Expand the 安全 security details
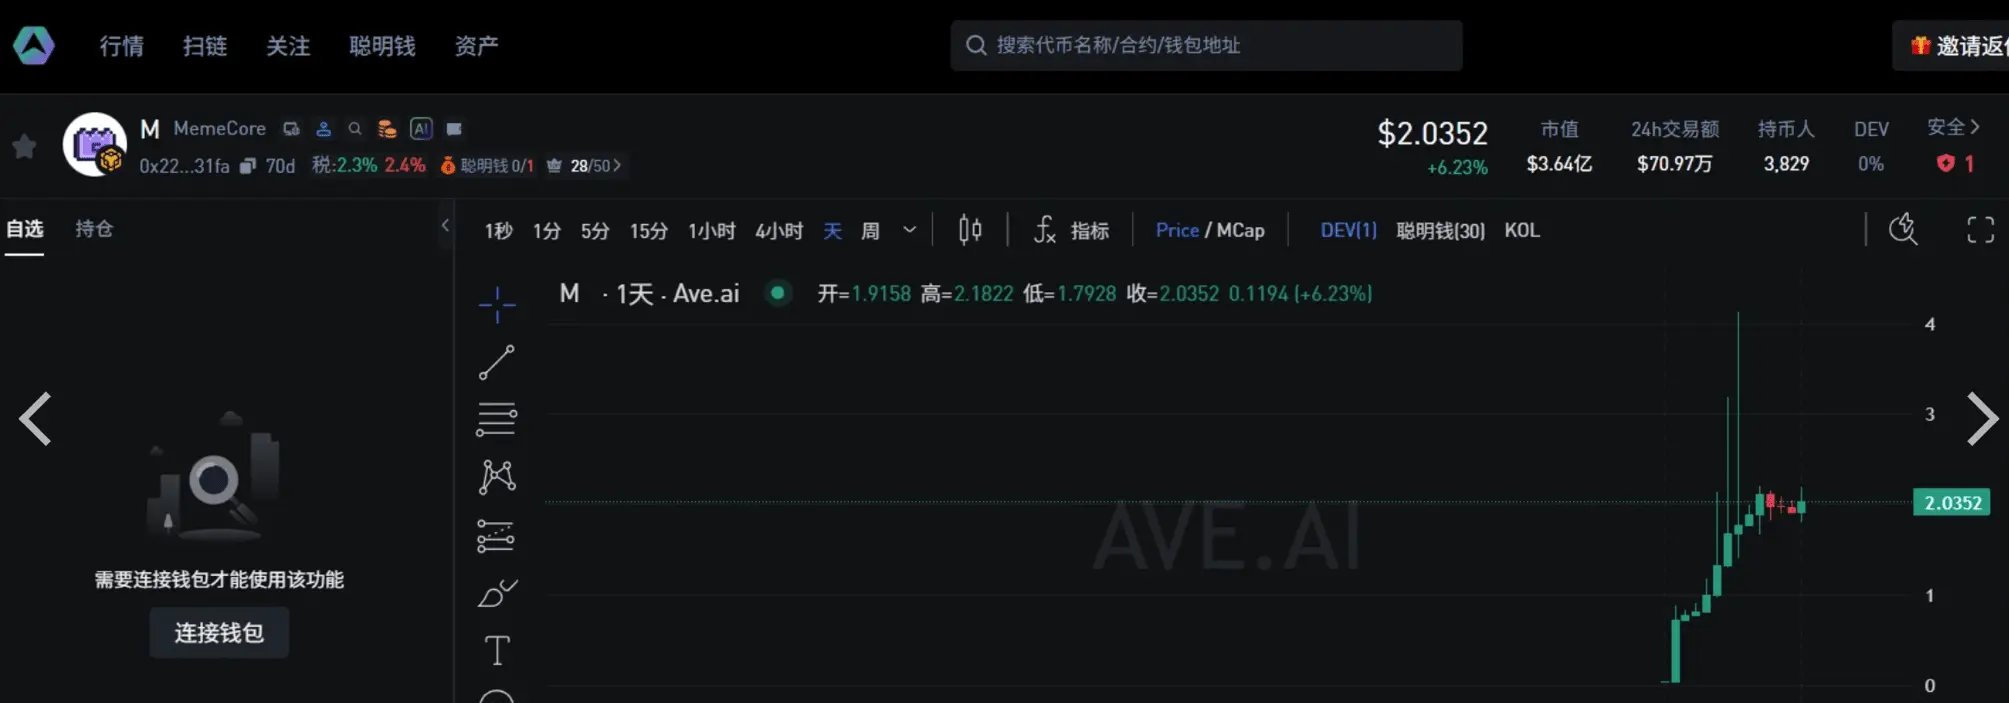Viewport: 2009px width, 703px height. (x=1953, y=128)
